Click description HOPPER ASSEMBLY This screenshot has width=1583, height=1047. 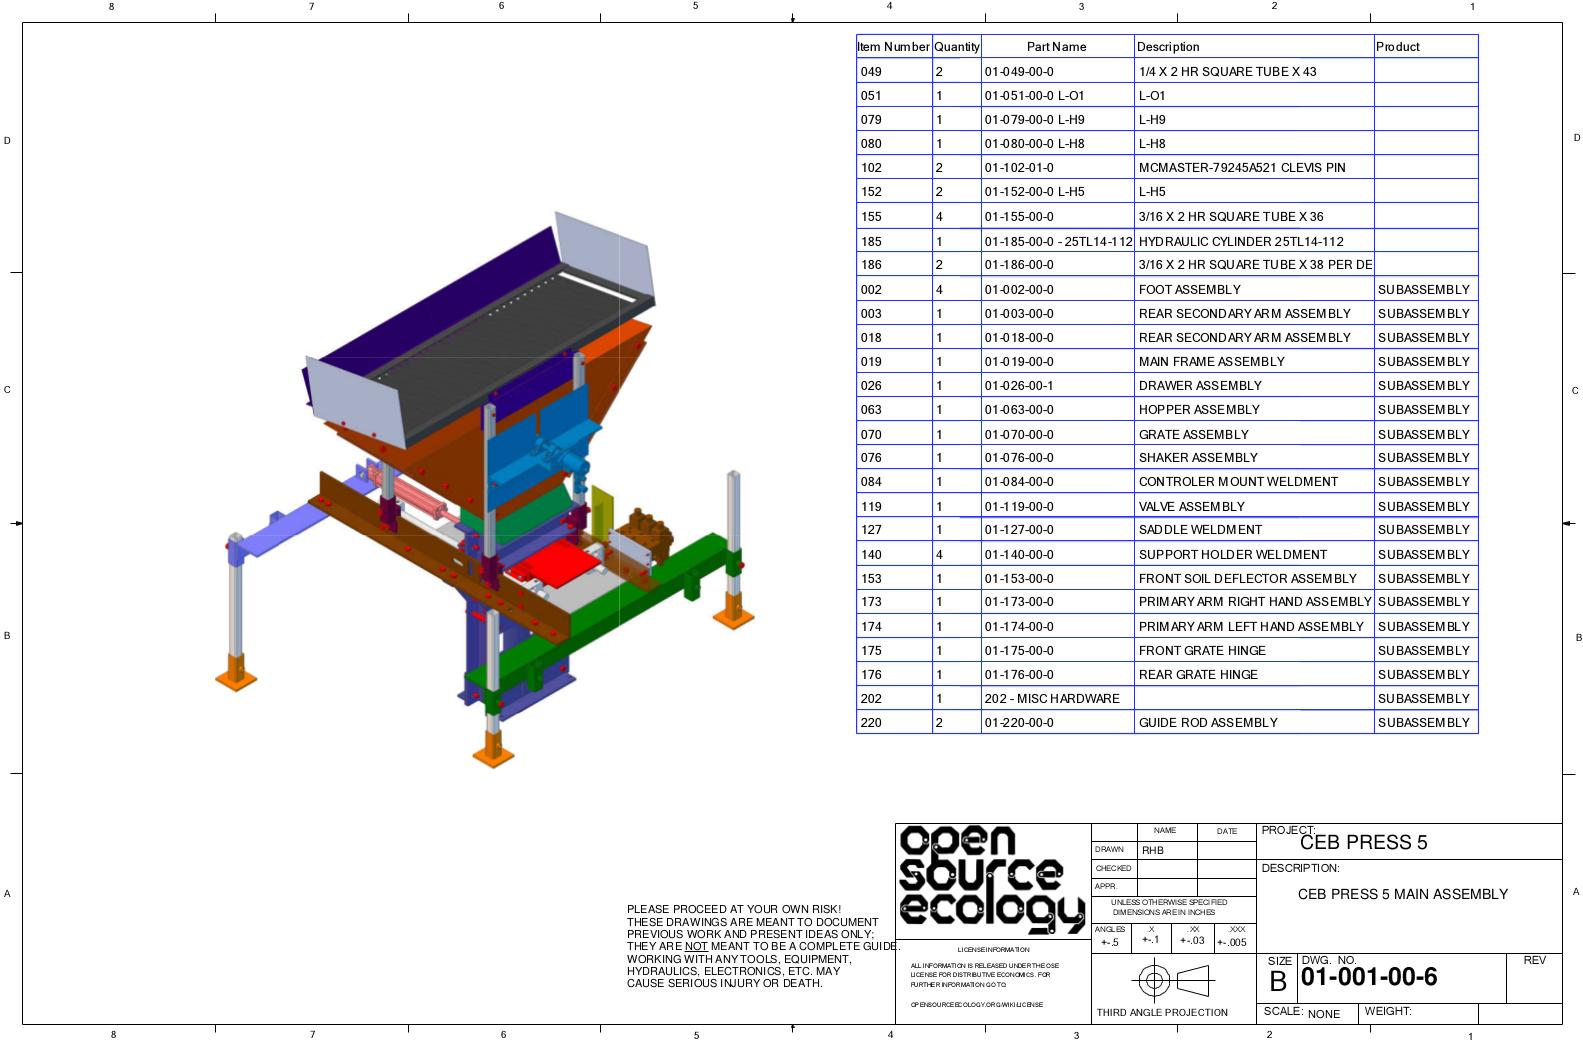click(1199, 410)
